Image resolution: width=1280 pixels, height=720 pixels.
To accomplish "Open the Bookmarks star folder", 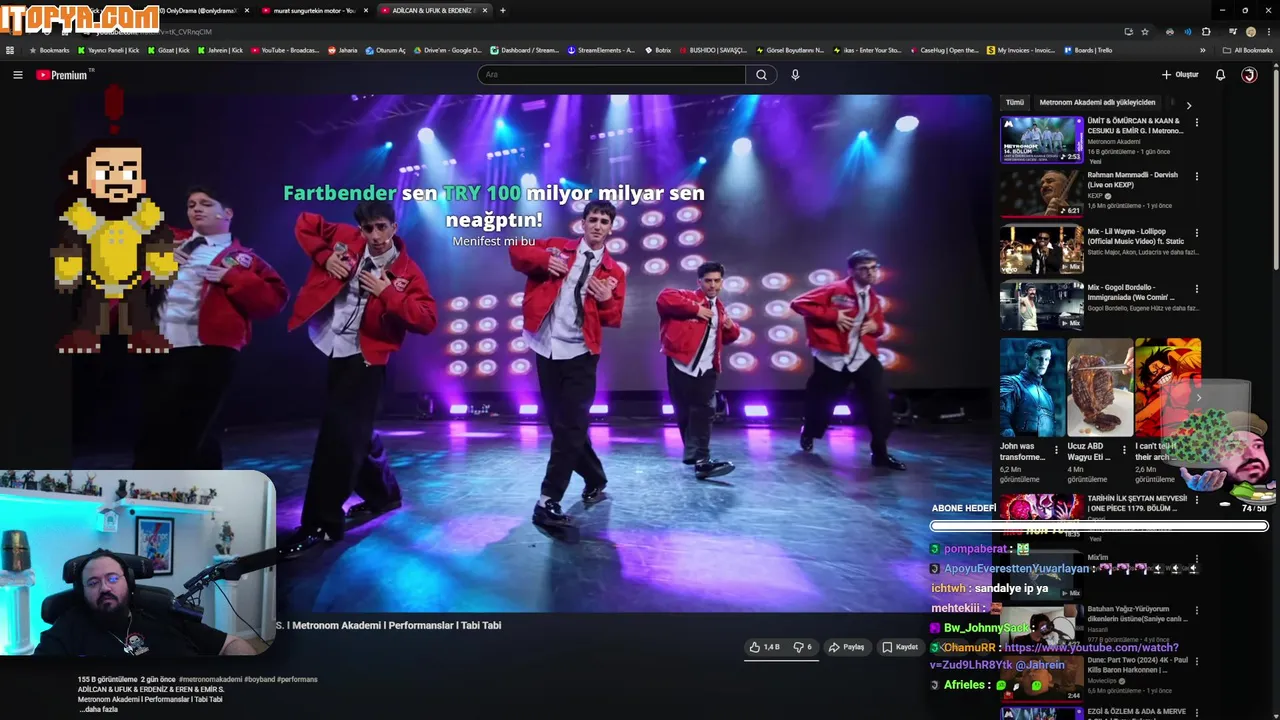I will tap(50, 50).
